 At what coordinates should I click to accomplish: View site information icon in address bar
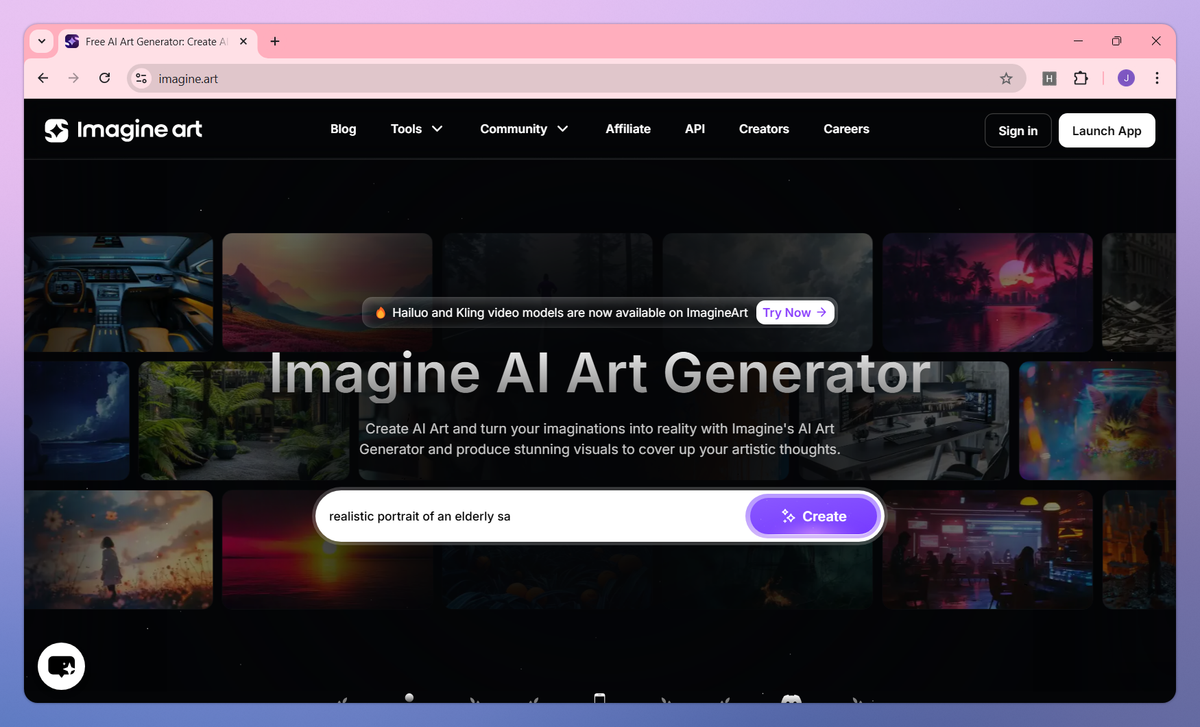(x=141, y=78)
